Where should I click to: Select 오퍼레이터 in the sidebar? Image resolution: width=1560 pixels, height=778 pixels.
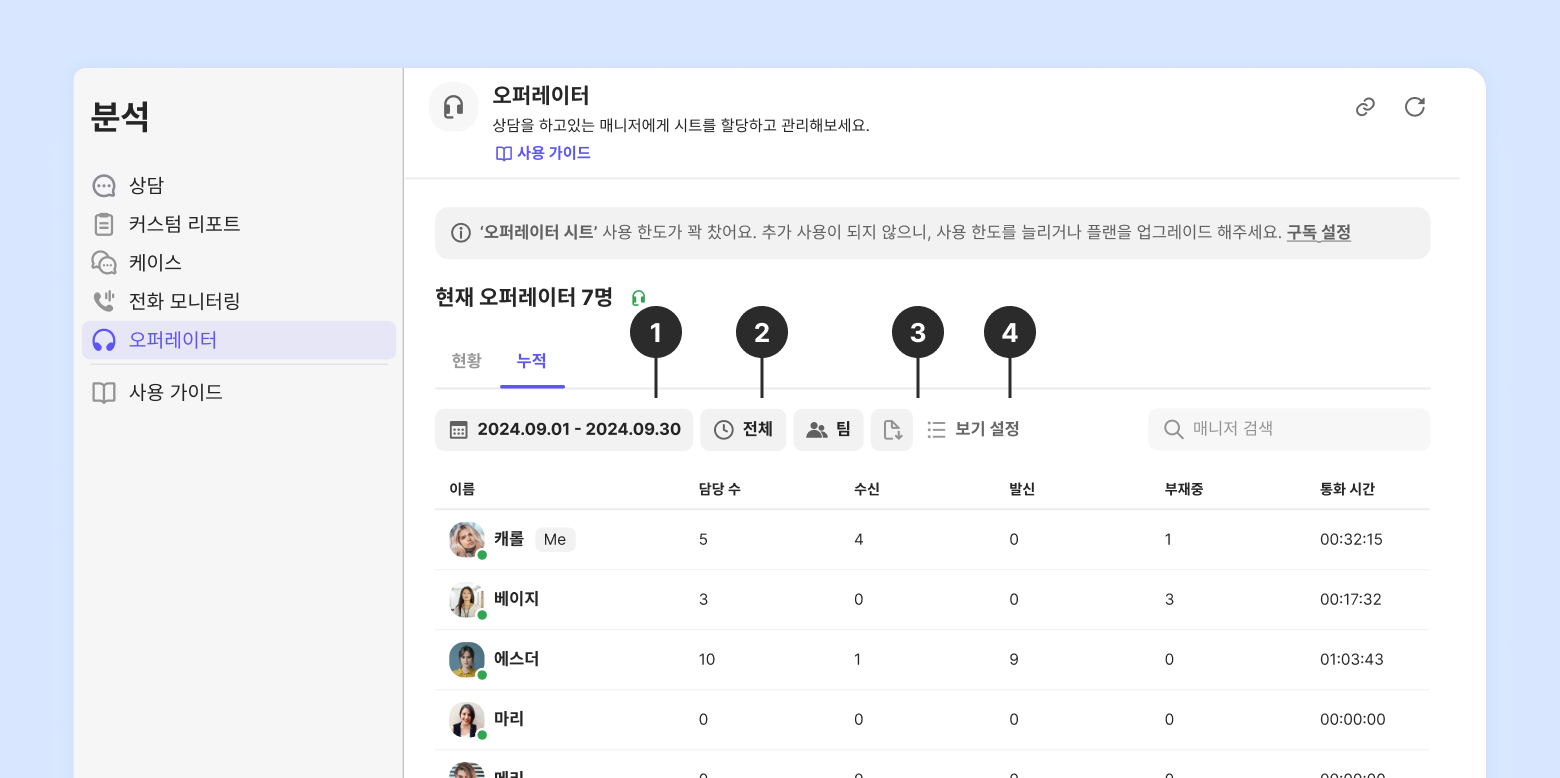click(173, 340)
